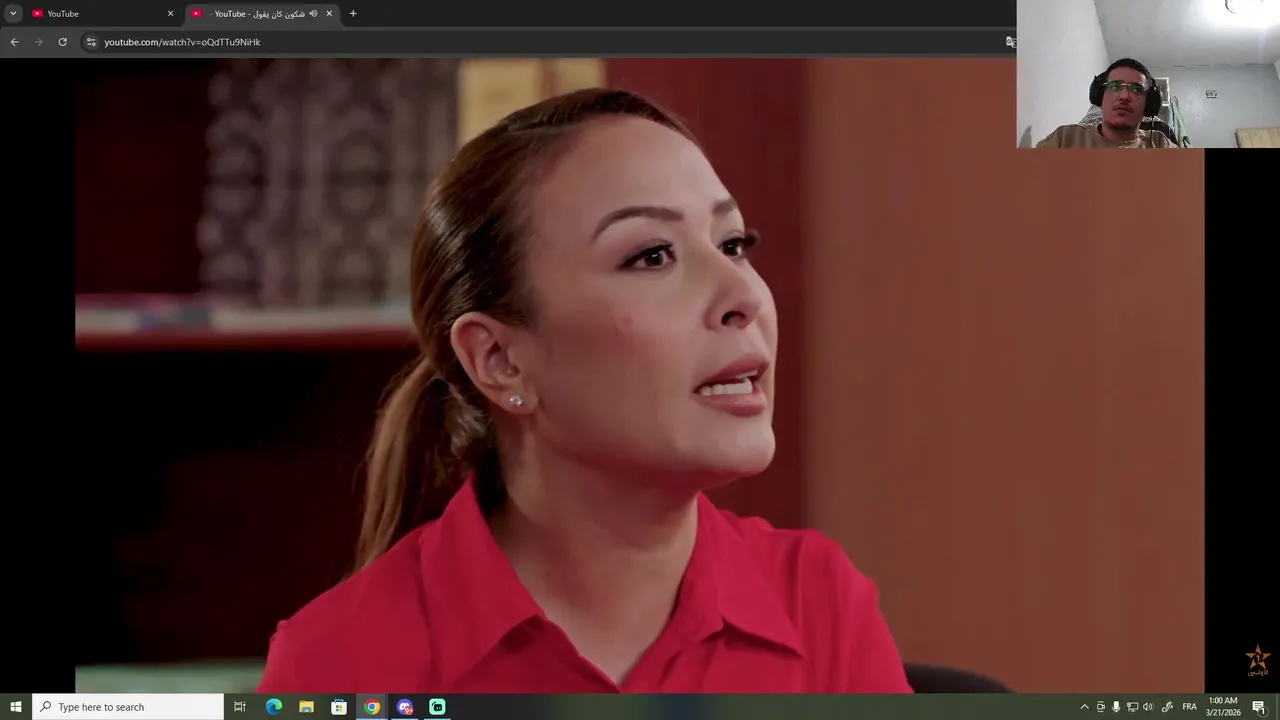Click the Meet Now tray icon

[x=1101, y=707]
